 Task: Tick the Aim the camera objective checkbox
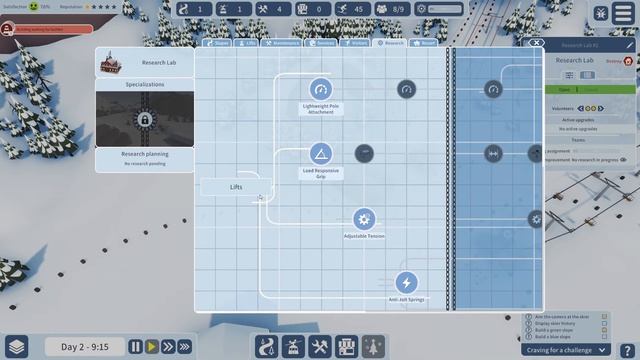pos(604,317)
